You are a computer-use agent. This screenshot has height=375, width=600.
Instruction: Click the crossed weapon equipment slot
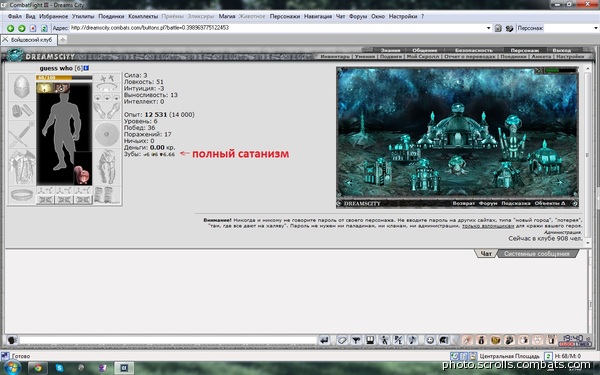click(22, 134)
